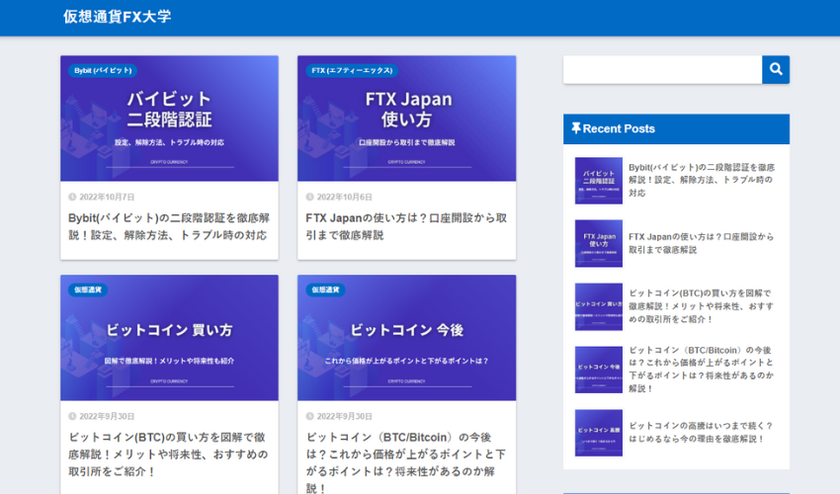Open article ビットコイン（BTC/Bitcoin）の今後は title in main grid
This screenshot has height=494, width=840.
pyautogui.click(x=406, y=462)
